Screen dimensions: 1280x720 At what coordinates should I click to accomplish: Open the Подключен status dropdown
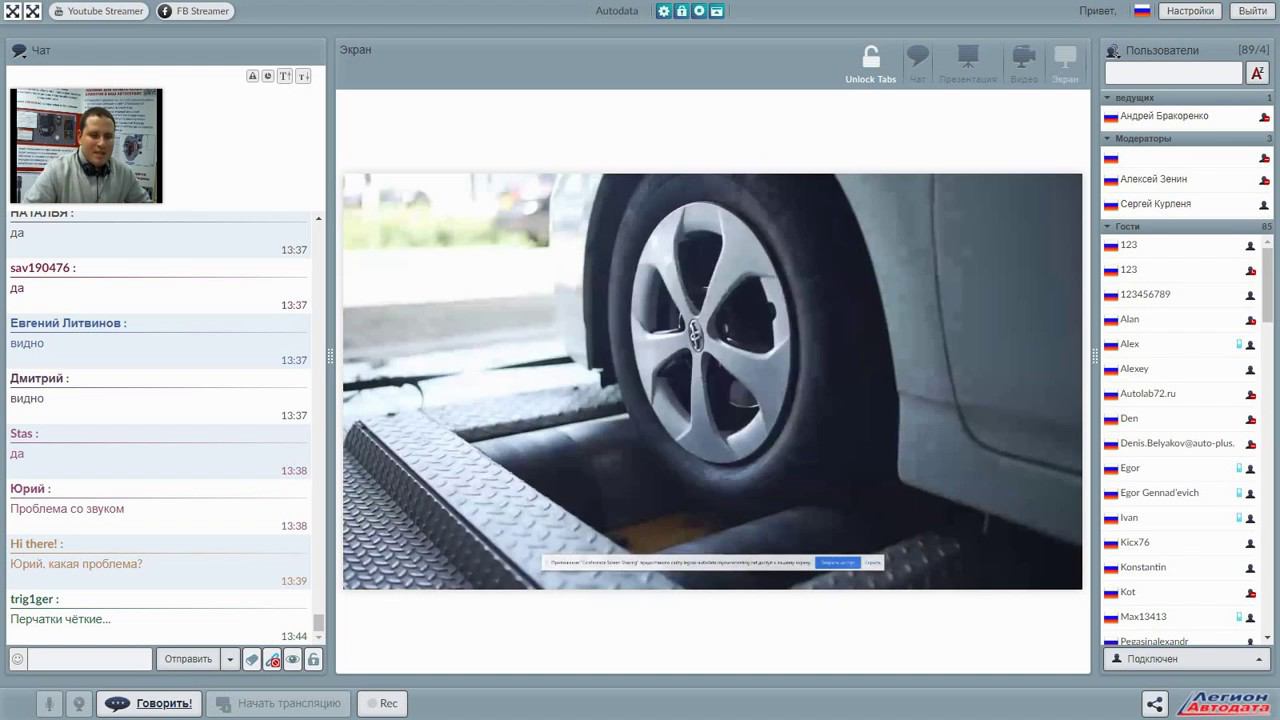coord(1186,659)
